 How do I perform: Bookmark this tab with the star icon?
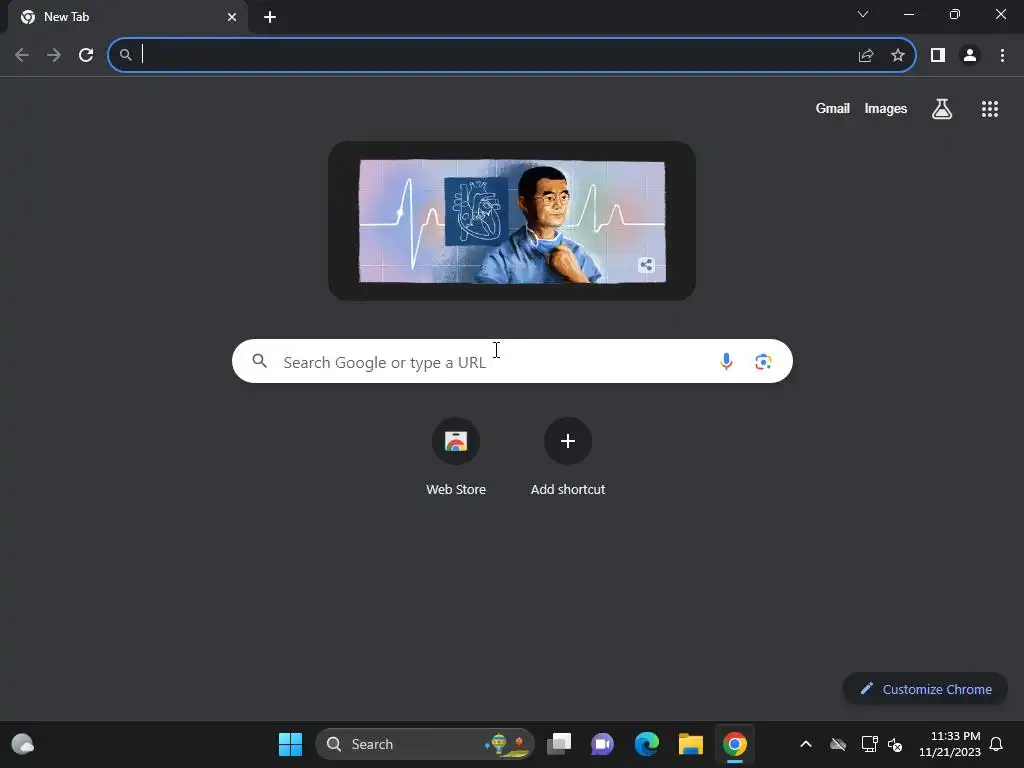pos(898,56)
